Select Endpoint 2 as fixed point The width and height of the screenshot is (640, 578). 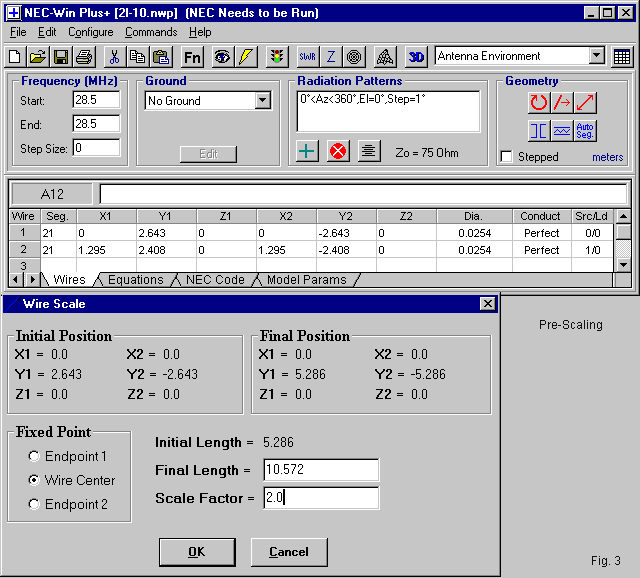click(35, 504)
